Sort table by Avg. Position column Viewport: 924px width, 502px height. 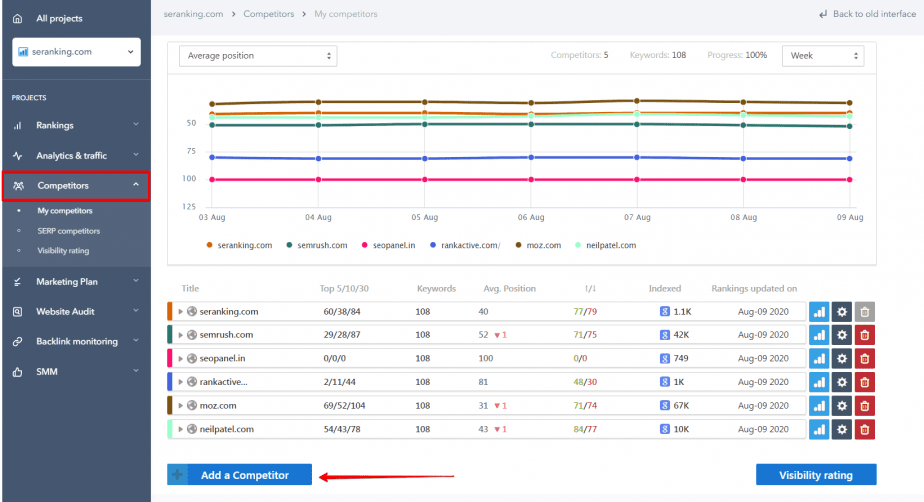click(x=509, y=289)
